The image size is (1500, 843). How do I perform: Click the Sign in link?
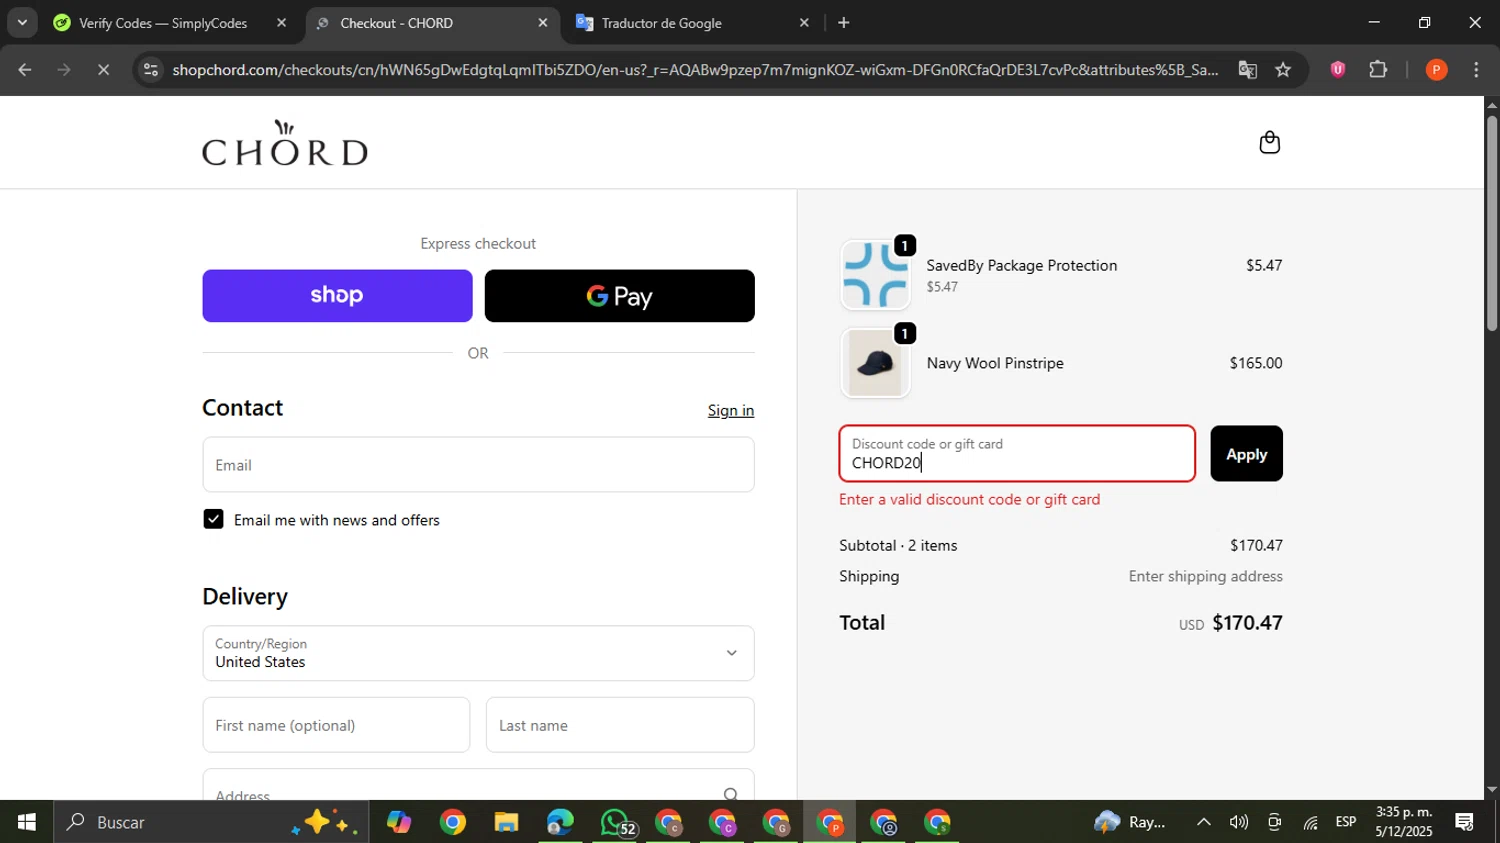[731, 410]
